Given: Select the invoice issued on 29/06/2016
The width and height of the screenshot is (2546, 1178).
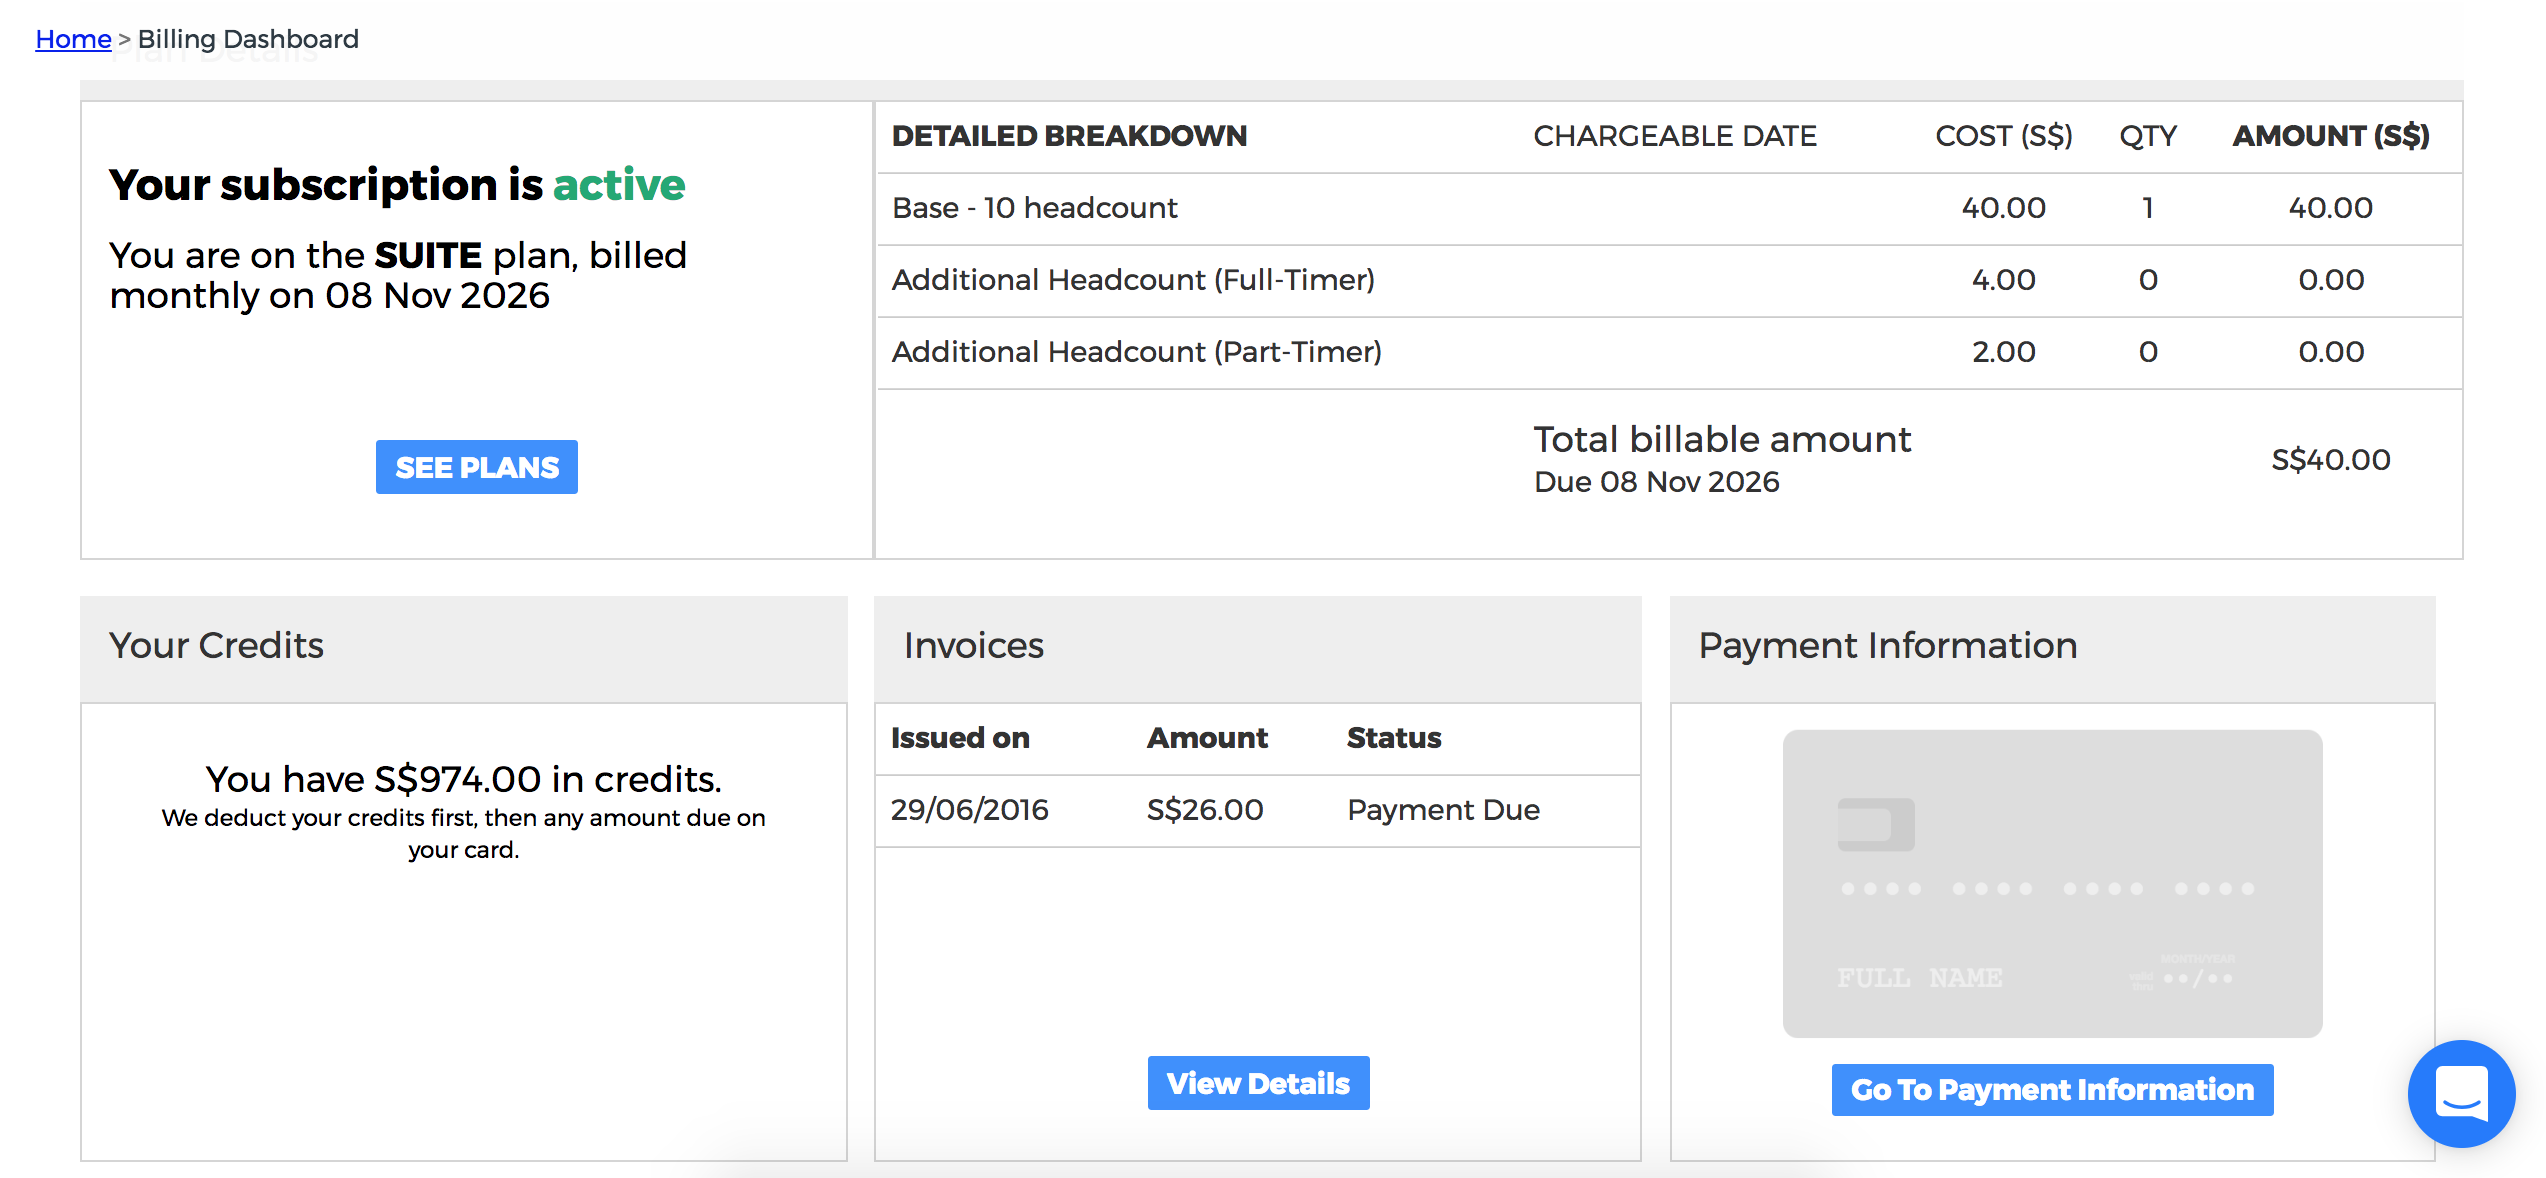Looking at the screenshot, I should point(970,810).
